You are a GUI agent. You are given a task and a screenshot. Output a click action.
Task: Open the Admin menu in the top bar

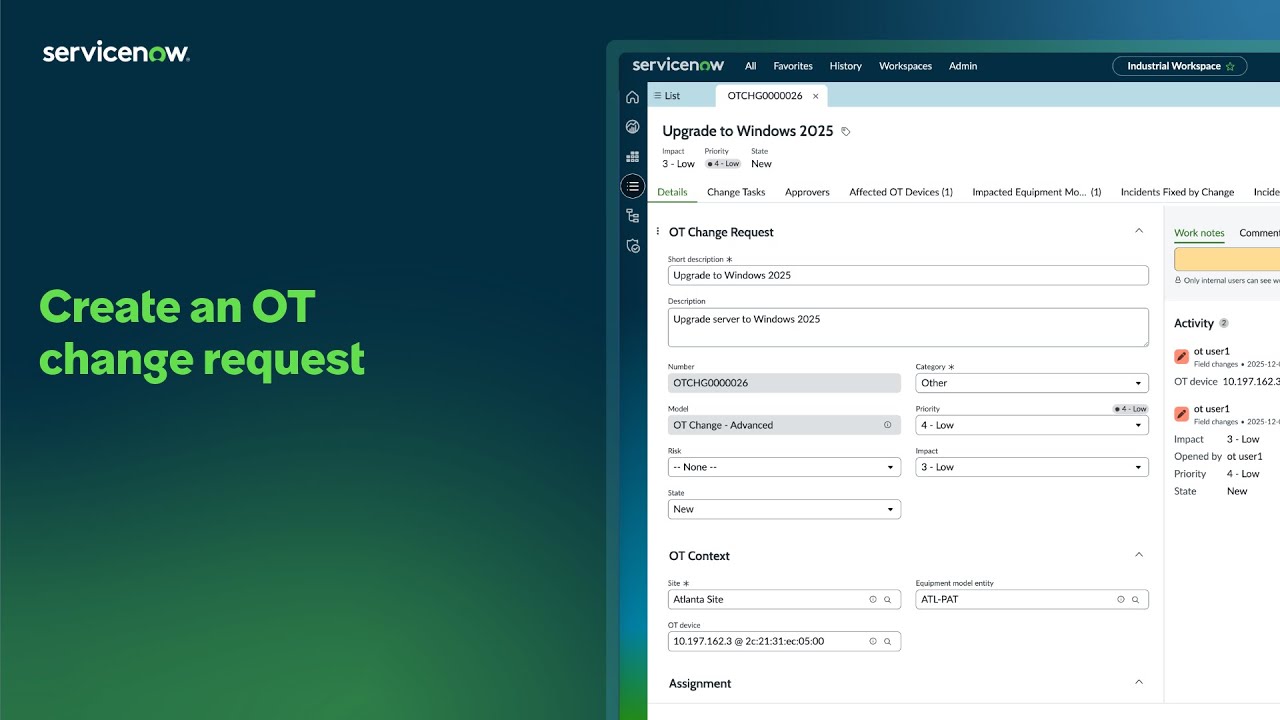coord(963,66)
